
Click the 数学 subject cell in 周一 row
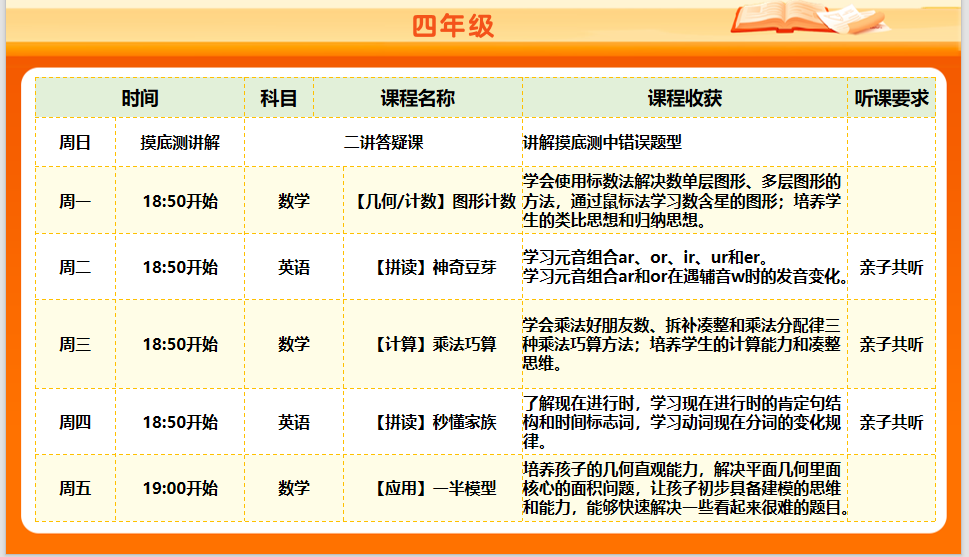coord(294,201)
